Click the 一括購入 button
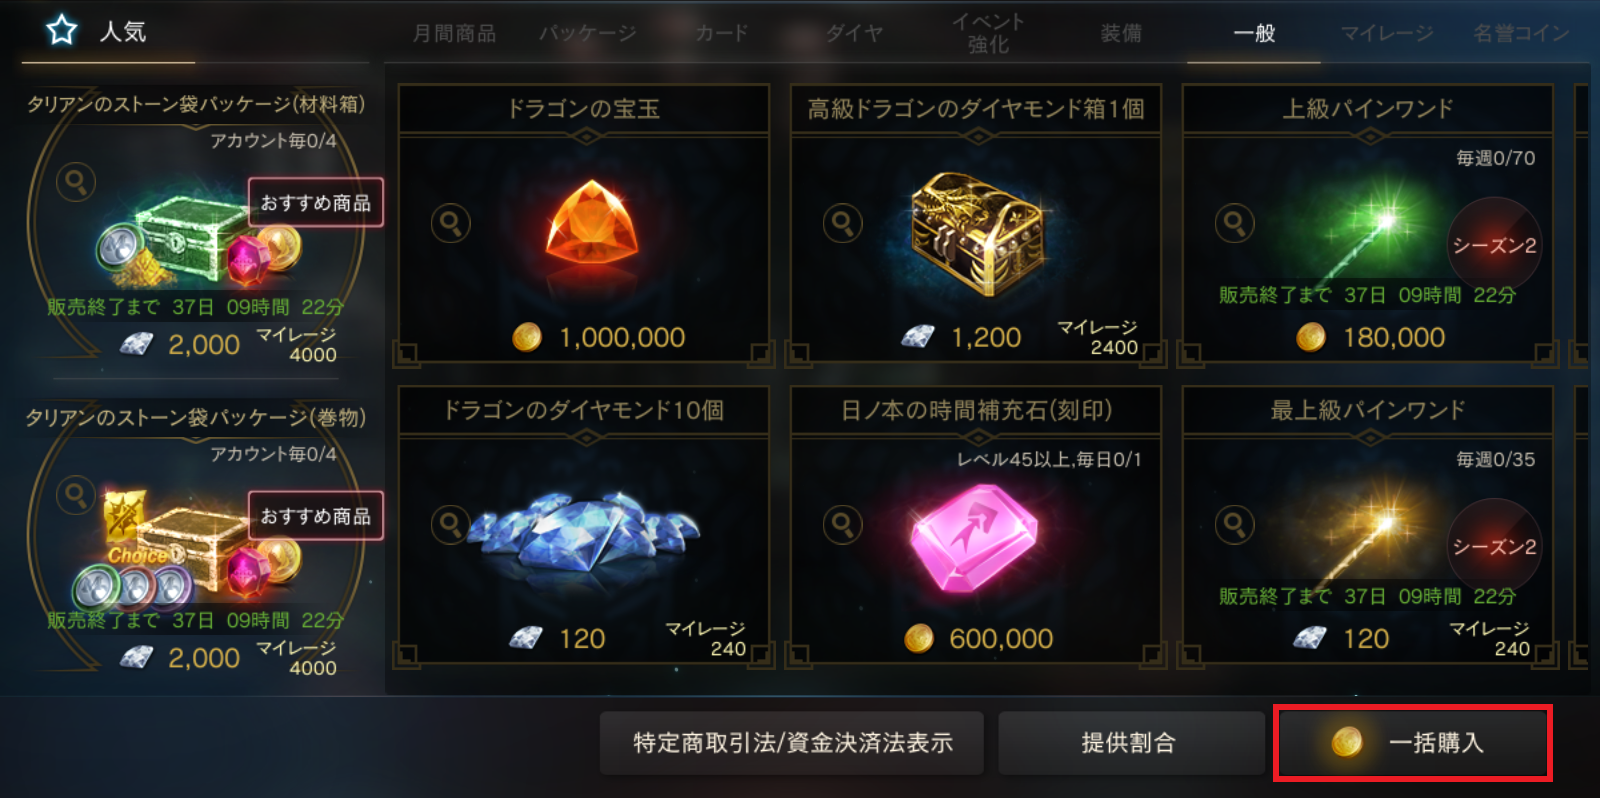This screenshot has height=798, width=1600. point(1412,742)
